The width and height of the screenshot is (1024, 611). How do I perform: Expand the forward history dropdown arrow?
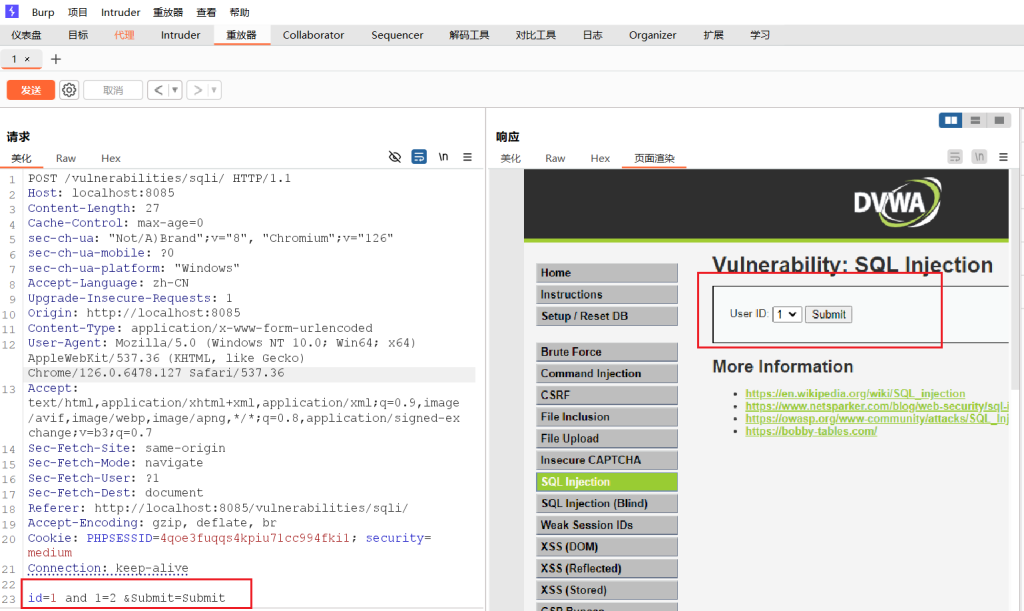point(215,90)
